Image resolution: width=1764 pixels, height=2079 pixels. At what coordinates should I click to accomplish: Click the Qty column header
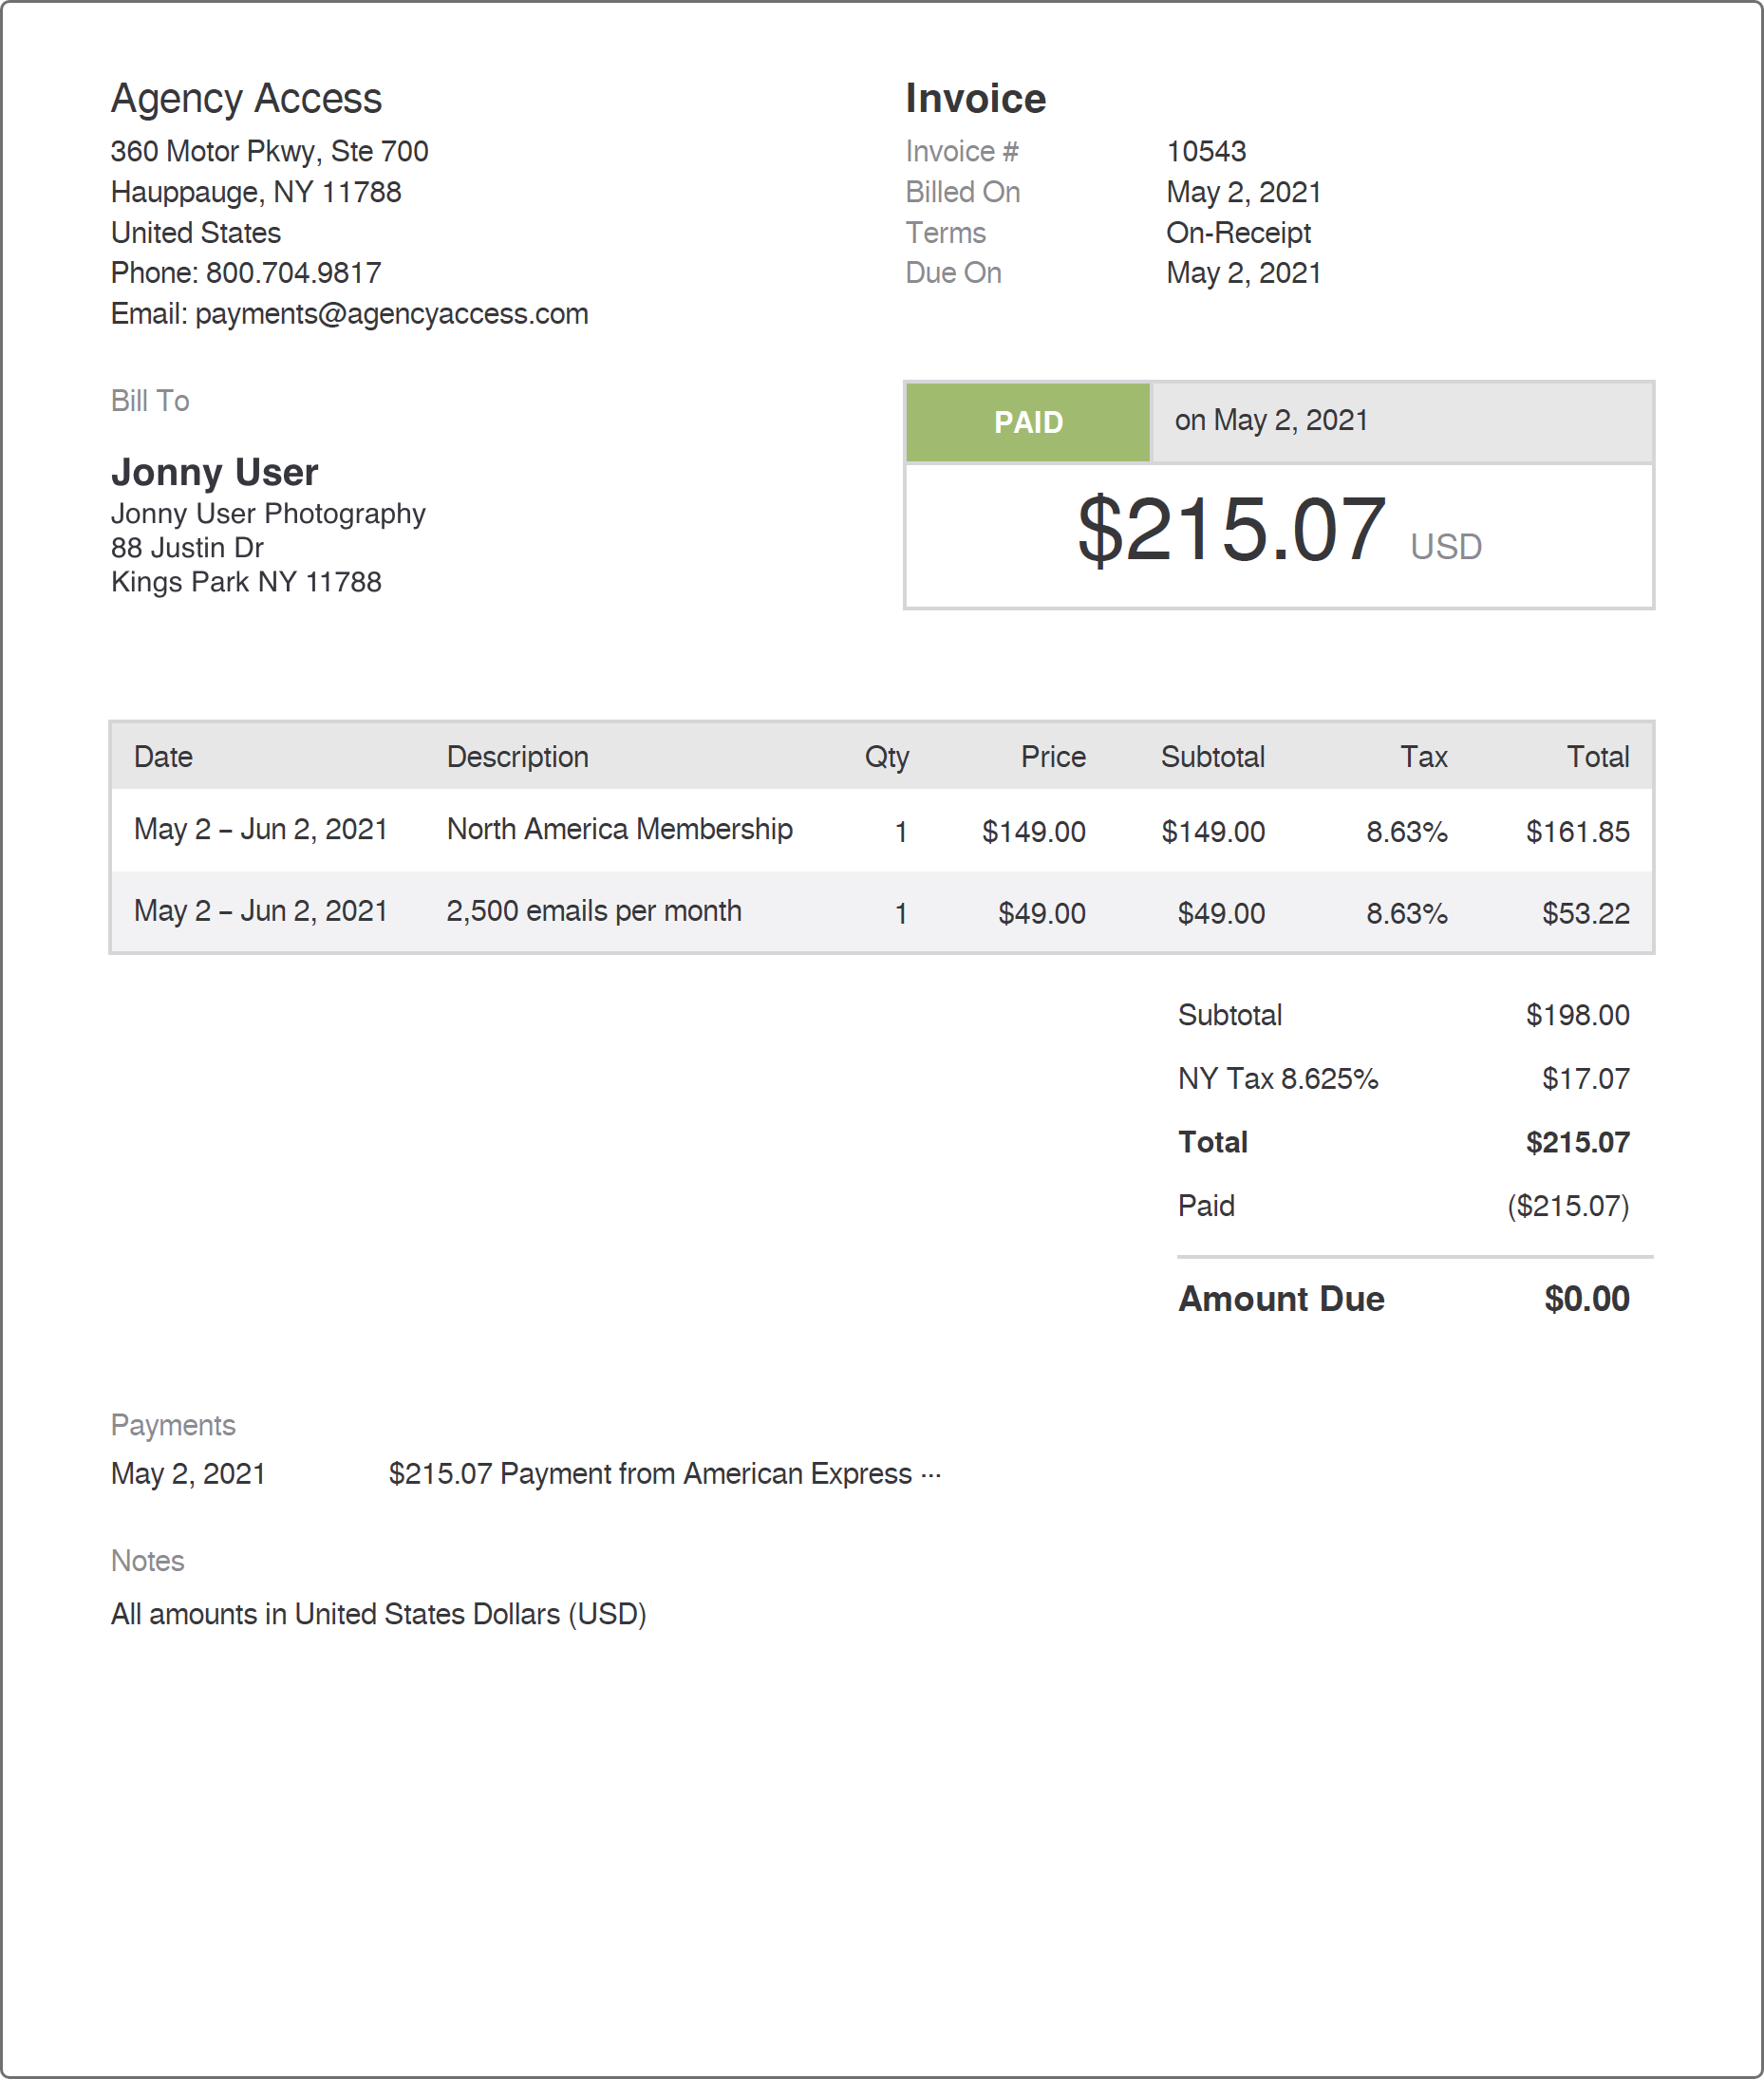(886, 757)
